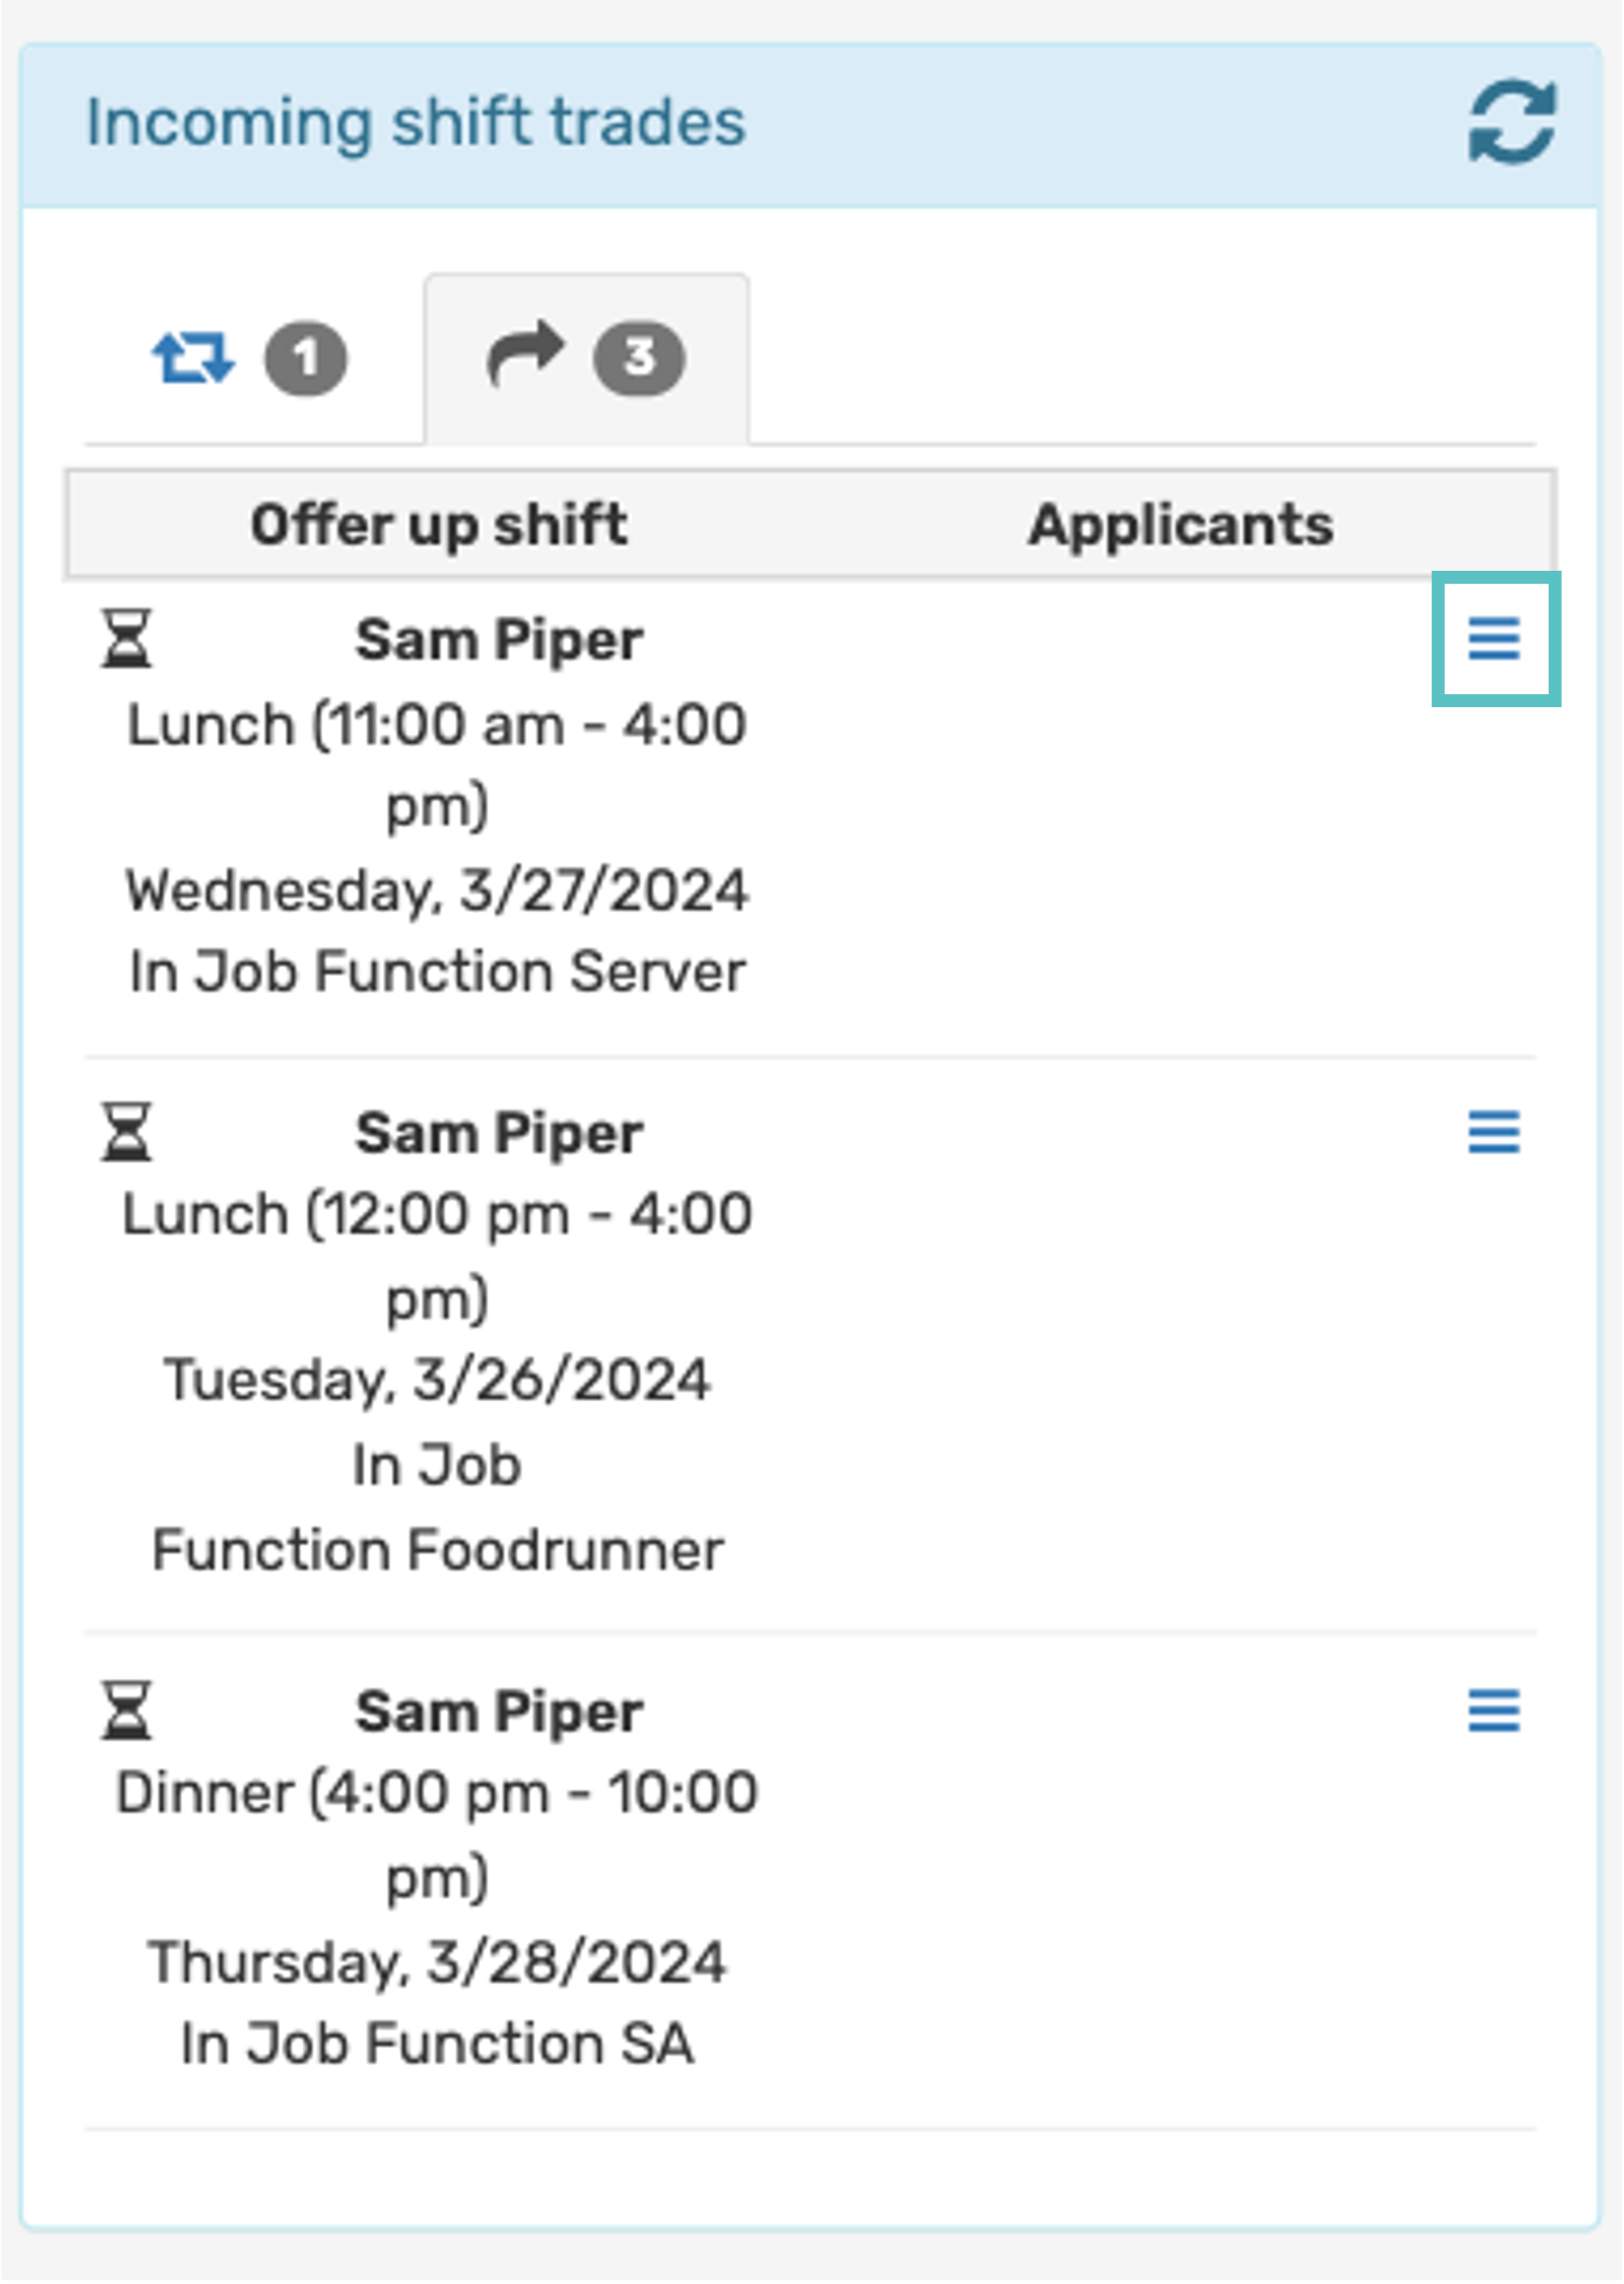Screen dimensions: 1624x2284
Task: Click hourglass icon on Foodrunner shift offer
Action: pyautogui.click(x=127, y=1132)
